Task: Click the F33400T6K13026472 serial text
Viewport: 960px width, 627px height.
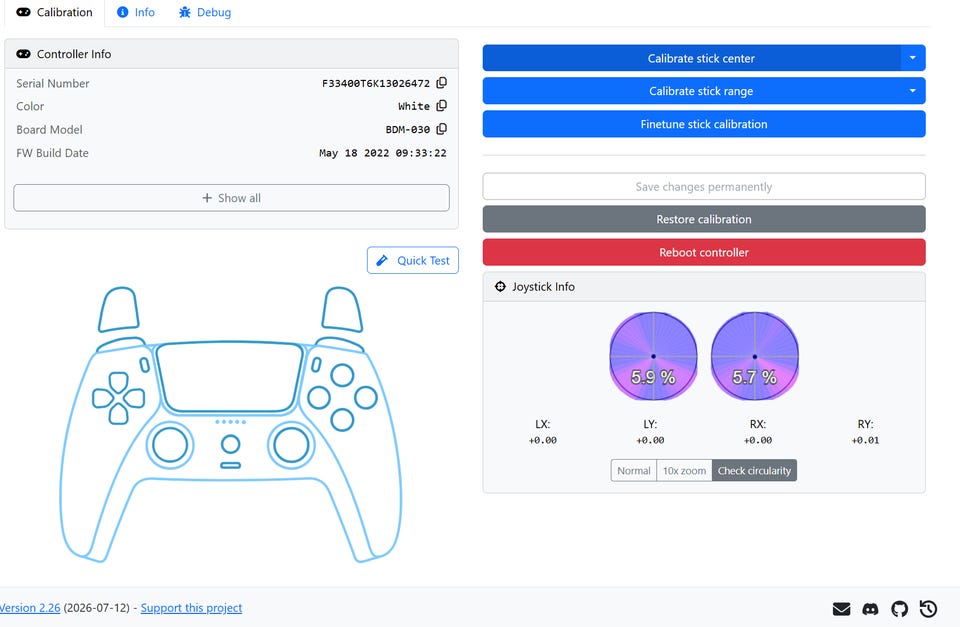Action: click(x=376, y=83)
